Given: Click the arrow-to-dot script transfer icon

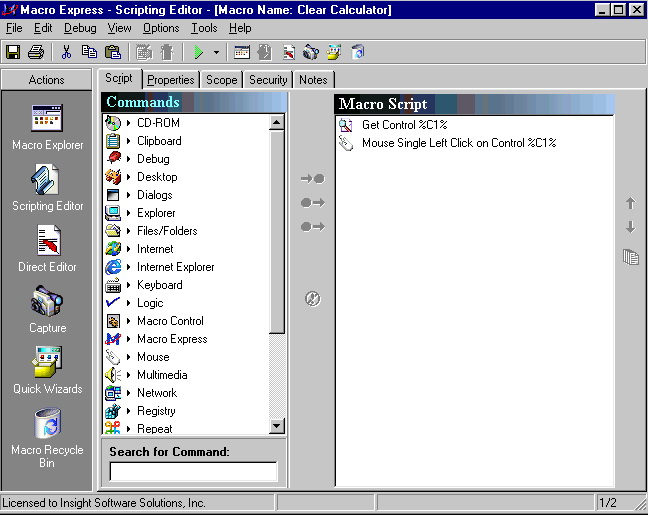Looking at the screenshot, I should click(x=312, y=179).
